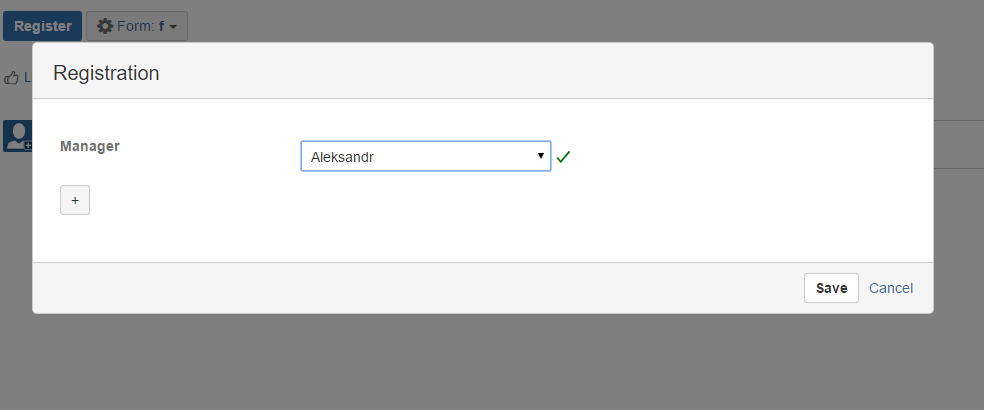
Task: Expand the Form: f dropdown button
Action: coord(137,27)
